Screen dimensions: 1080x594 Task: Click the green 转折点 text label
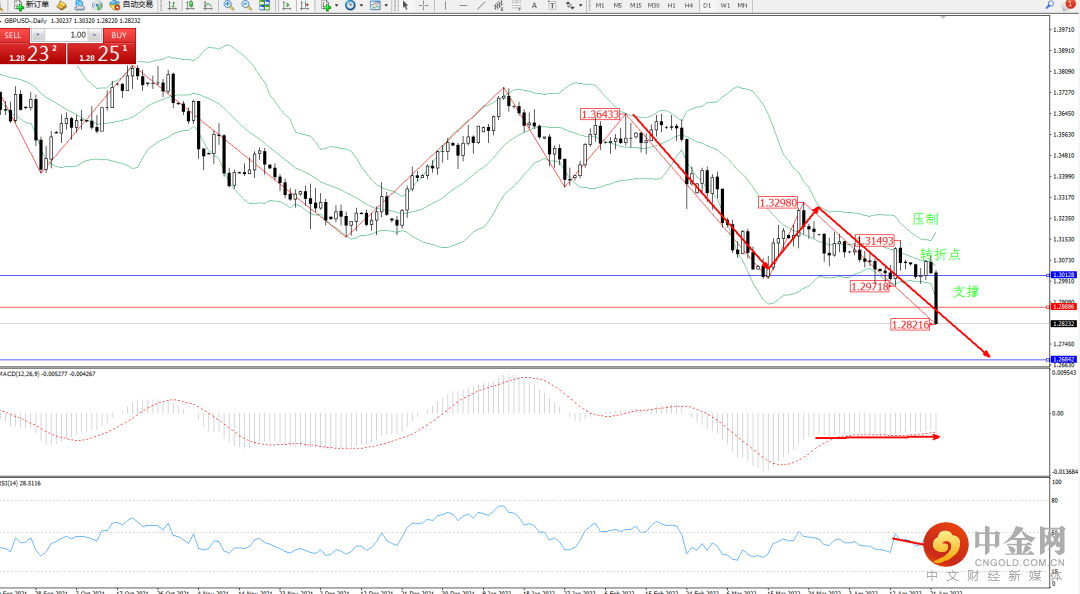pos(940,254)
